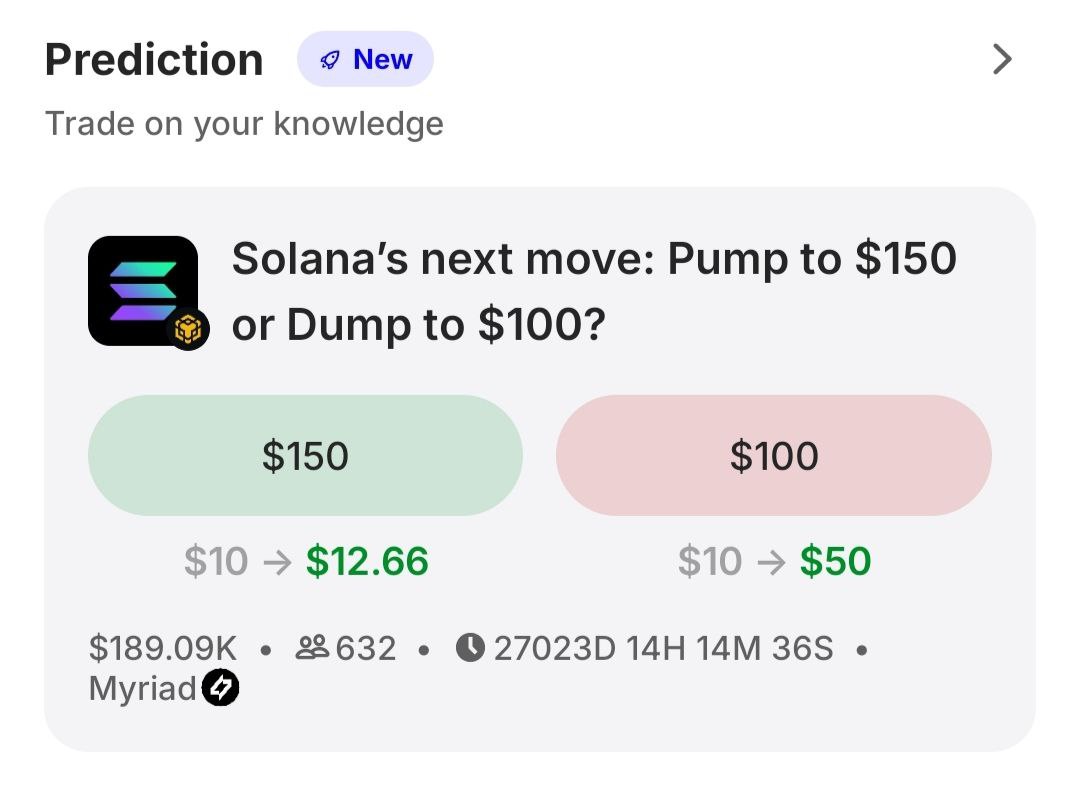The height and width of the screenshot is (795, 1072).
Task: Open the Prediction section heading
Action: (x=154, y=60)
